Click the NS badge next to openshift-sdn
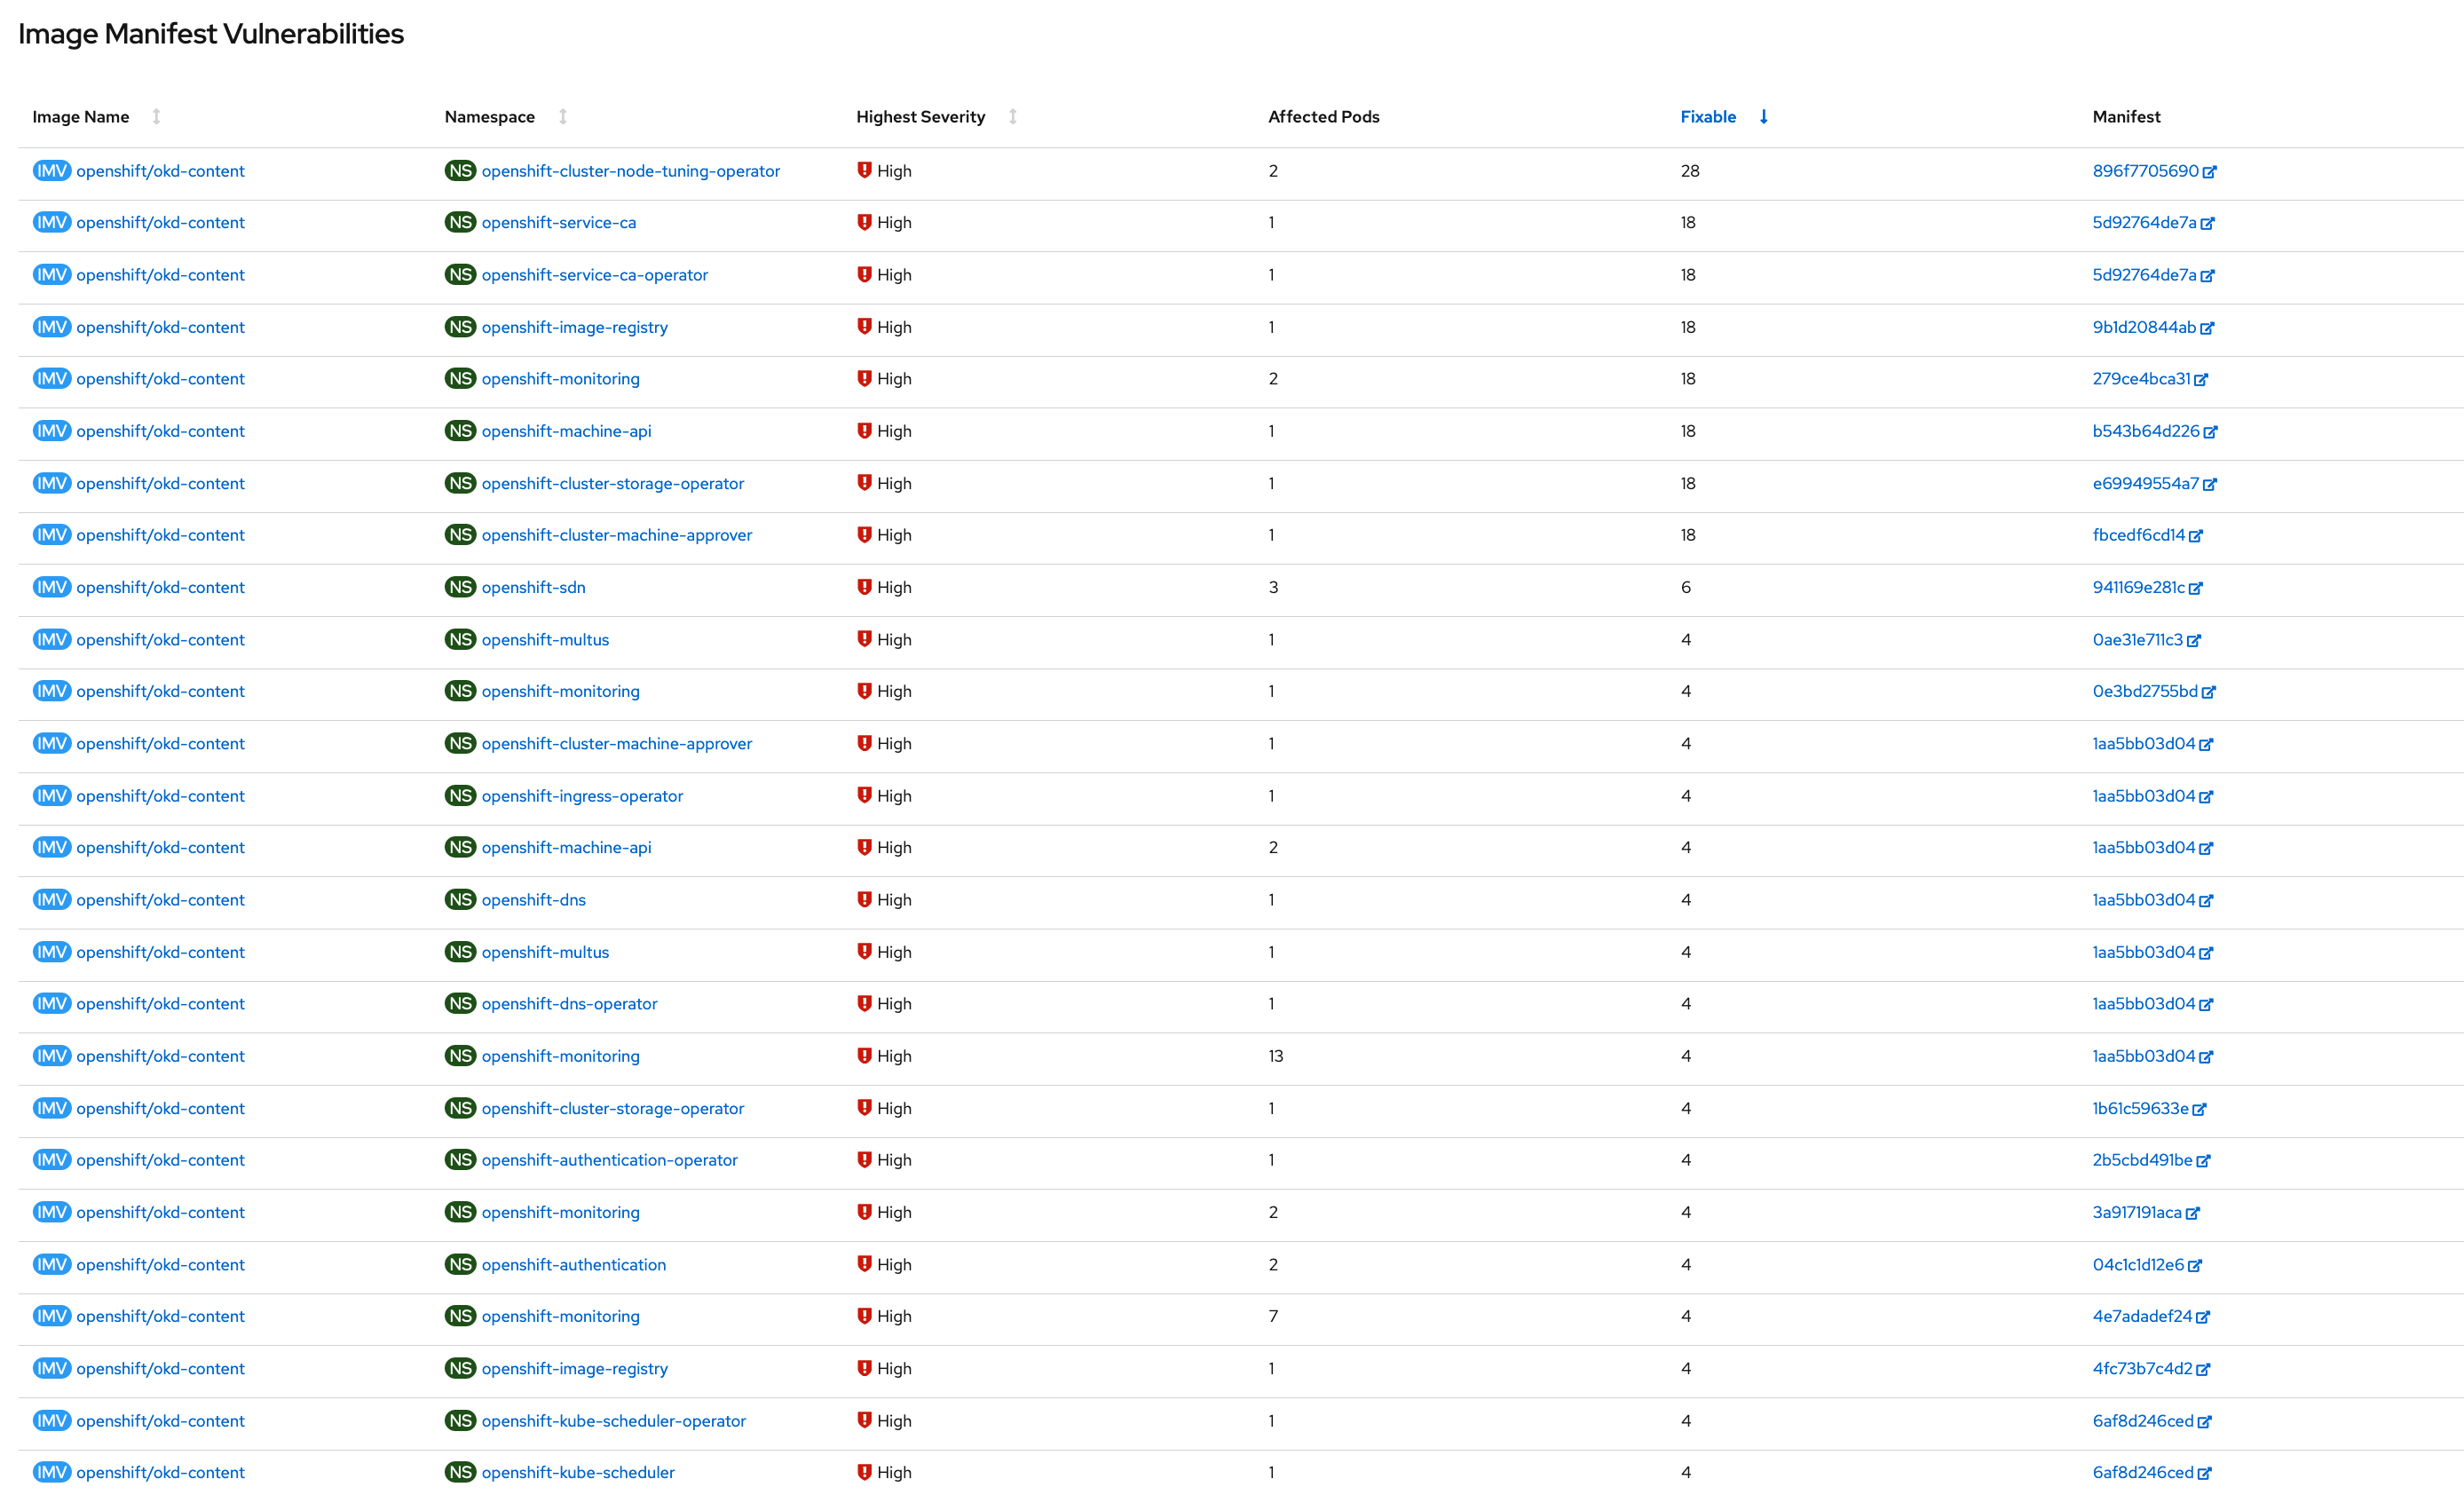 [460, 587]
